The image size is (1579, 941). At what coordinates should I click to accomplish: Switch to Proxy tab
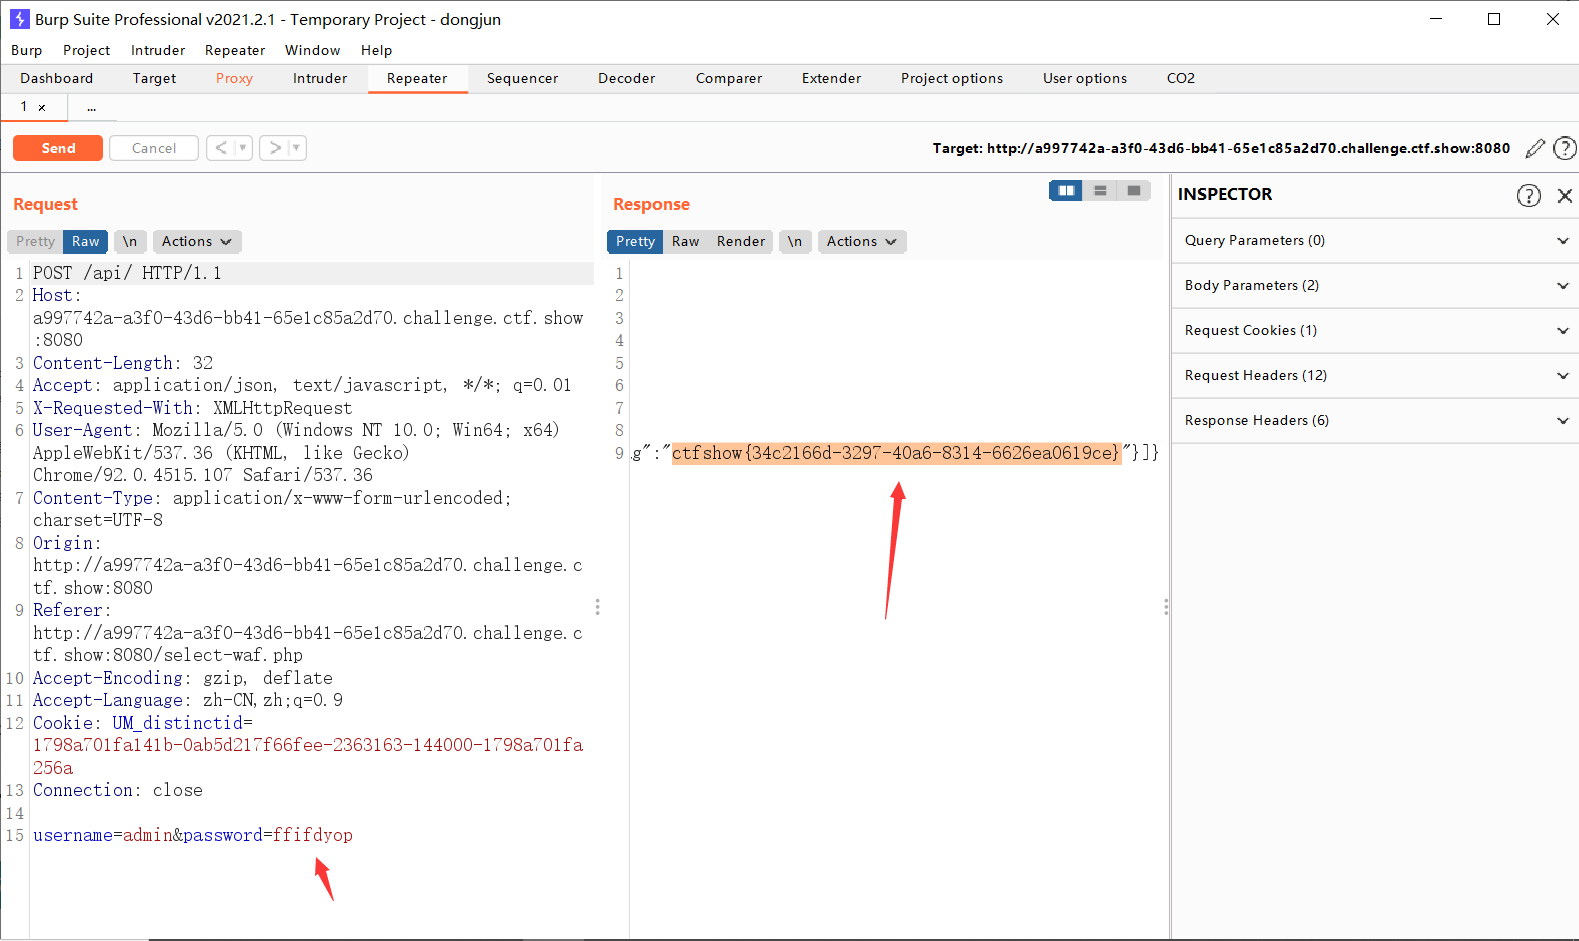click(x=234, y=78)
